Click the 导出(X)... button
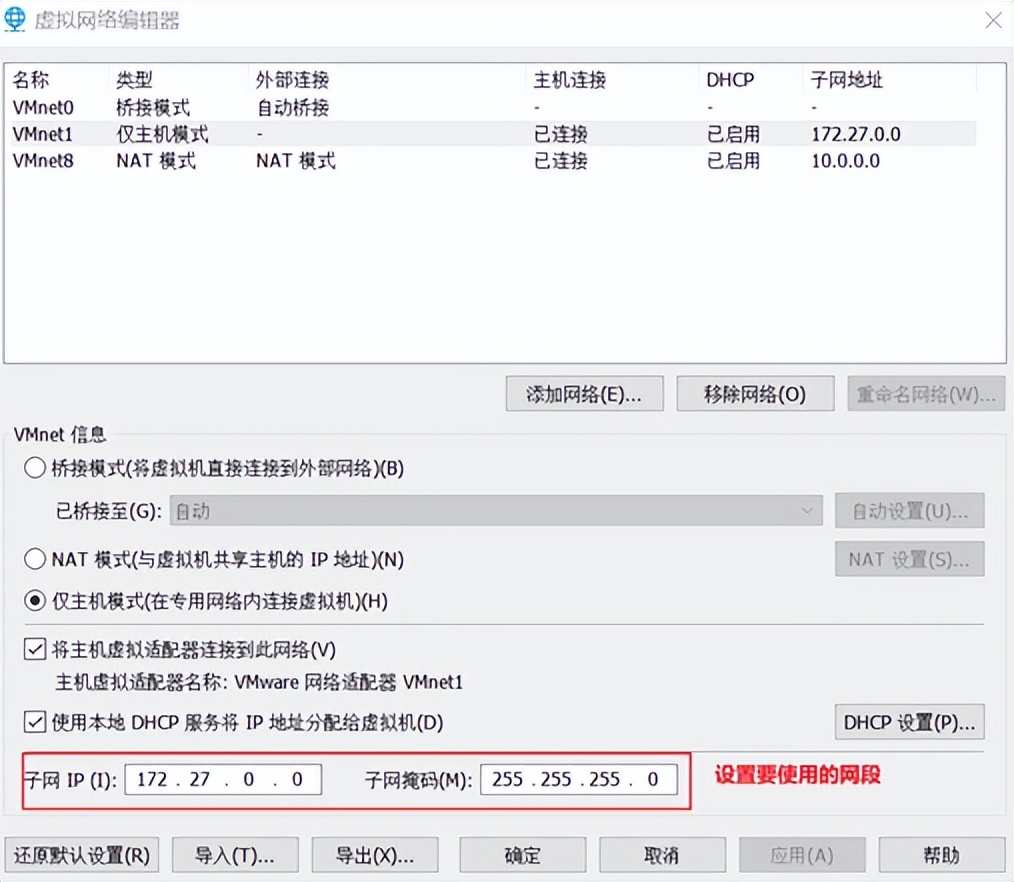This screenshot has width=1014, height=882. [375, 855]
